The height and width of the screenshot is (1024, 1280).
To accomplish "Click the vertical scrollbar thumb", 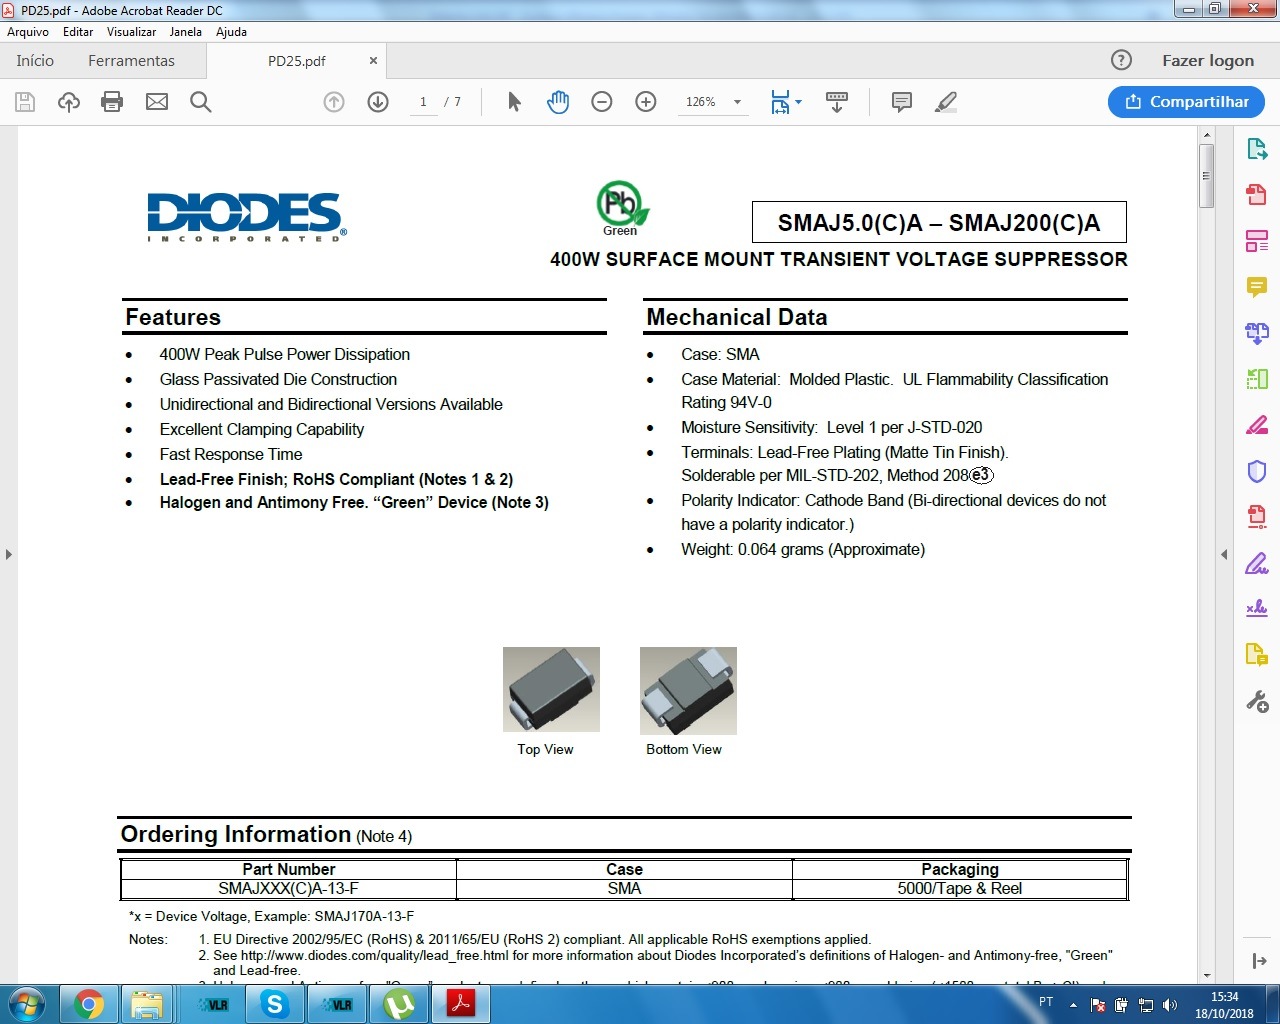I will coord(1206,176).
